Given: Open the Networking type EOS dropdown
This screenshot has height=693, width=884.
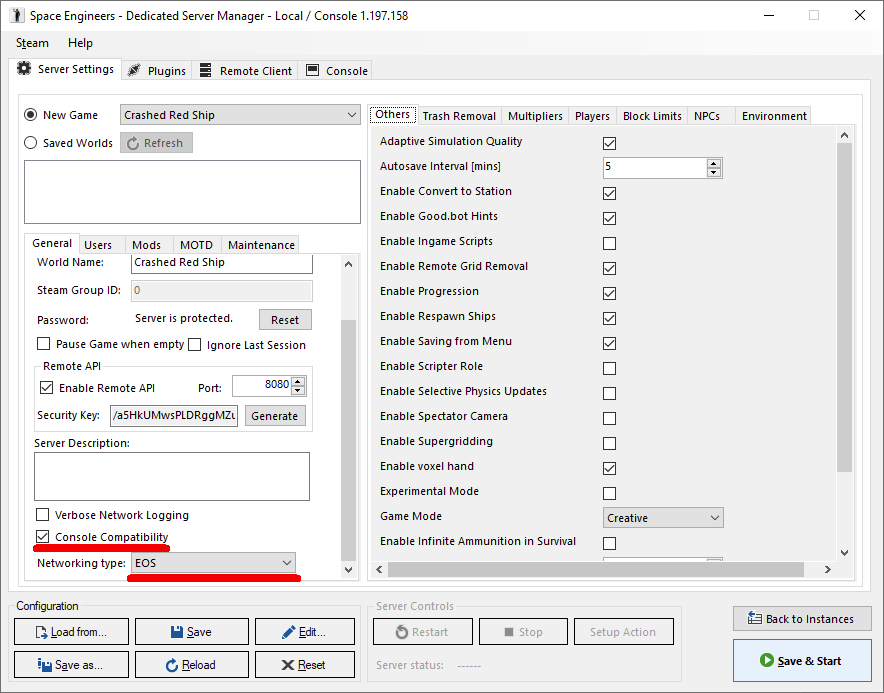Looking at the screenshot, I should (214, 563).
